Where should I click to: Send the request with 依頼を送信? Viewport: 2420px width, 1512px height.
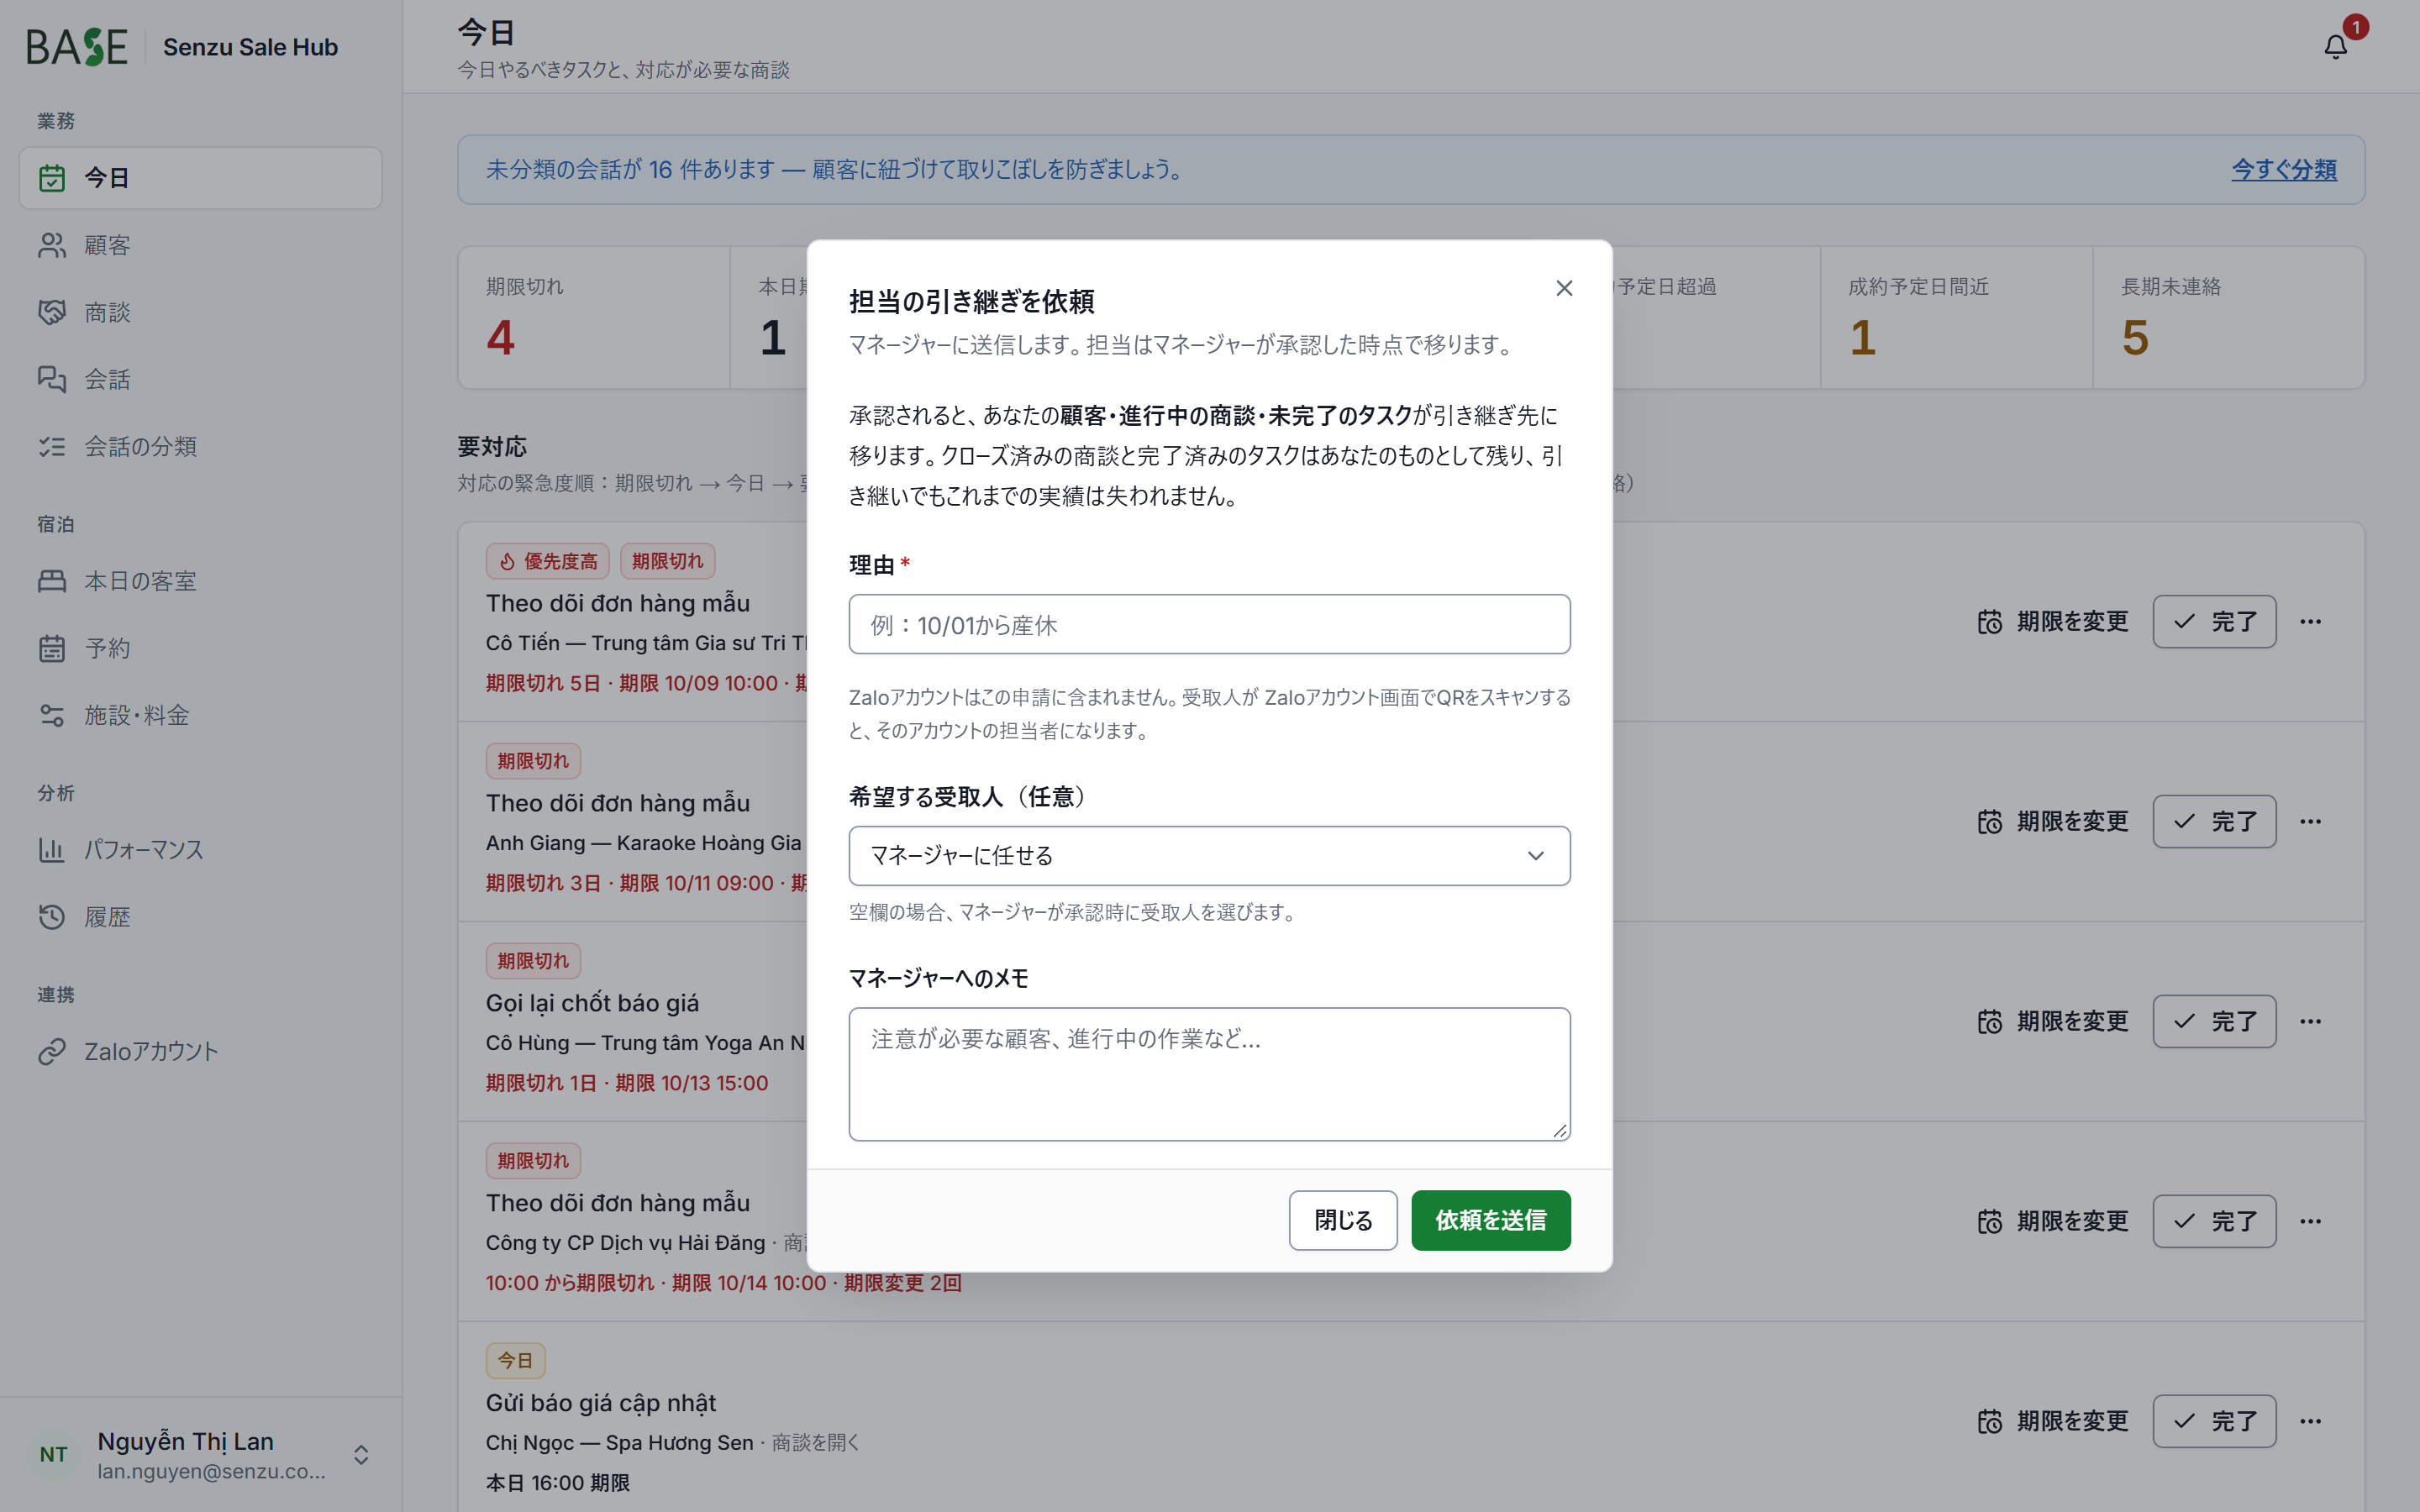1490,1220
